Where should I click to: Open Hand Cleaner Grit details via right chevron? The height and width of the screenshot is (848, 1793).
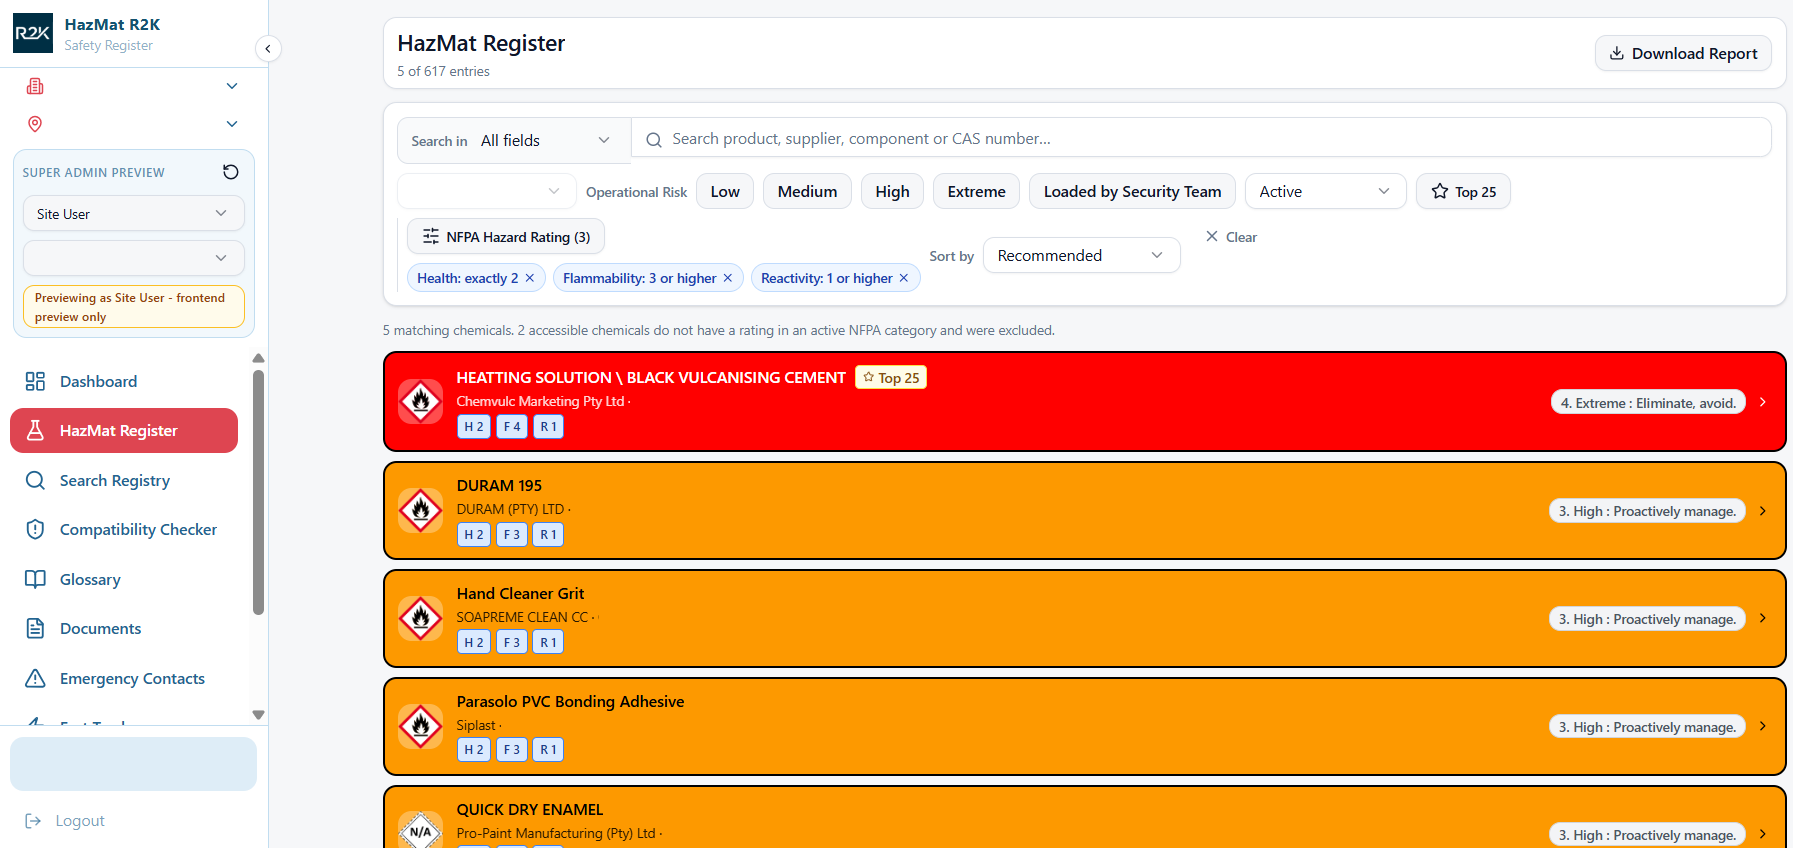[1763, 618]
